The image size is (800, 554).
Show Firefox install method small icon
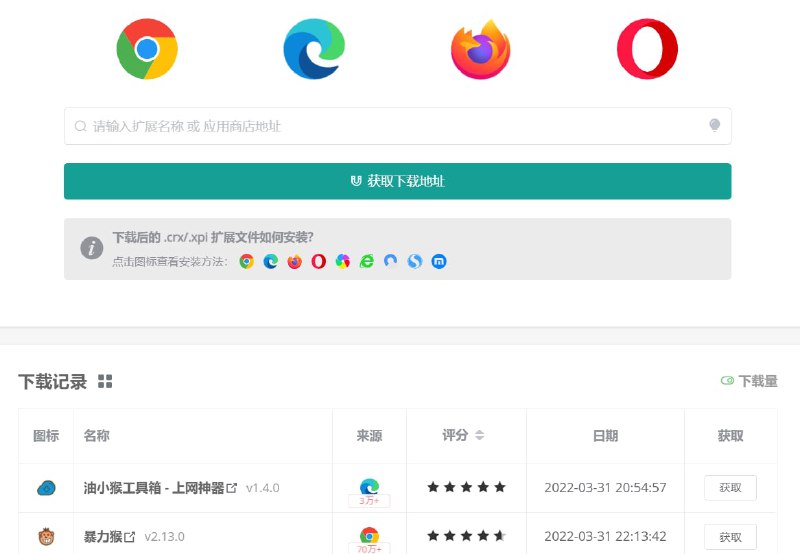tap(294, 262)
